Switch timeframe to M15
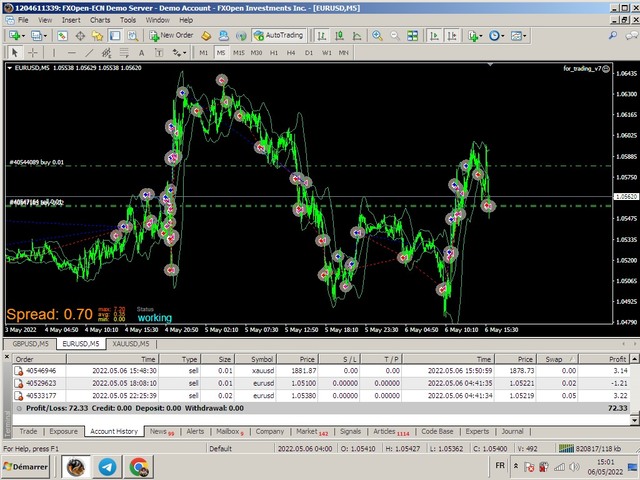 (x=239, y=53)
